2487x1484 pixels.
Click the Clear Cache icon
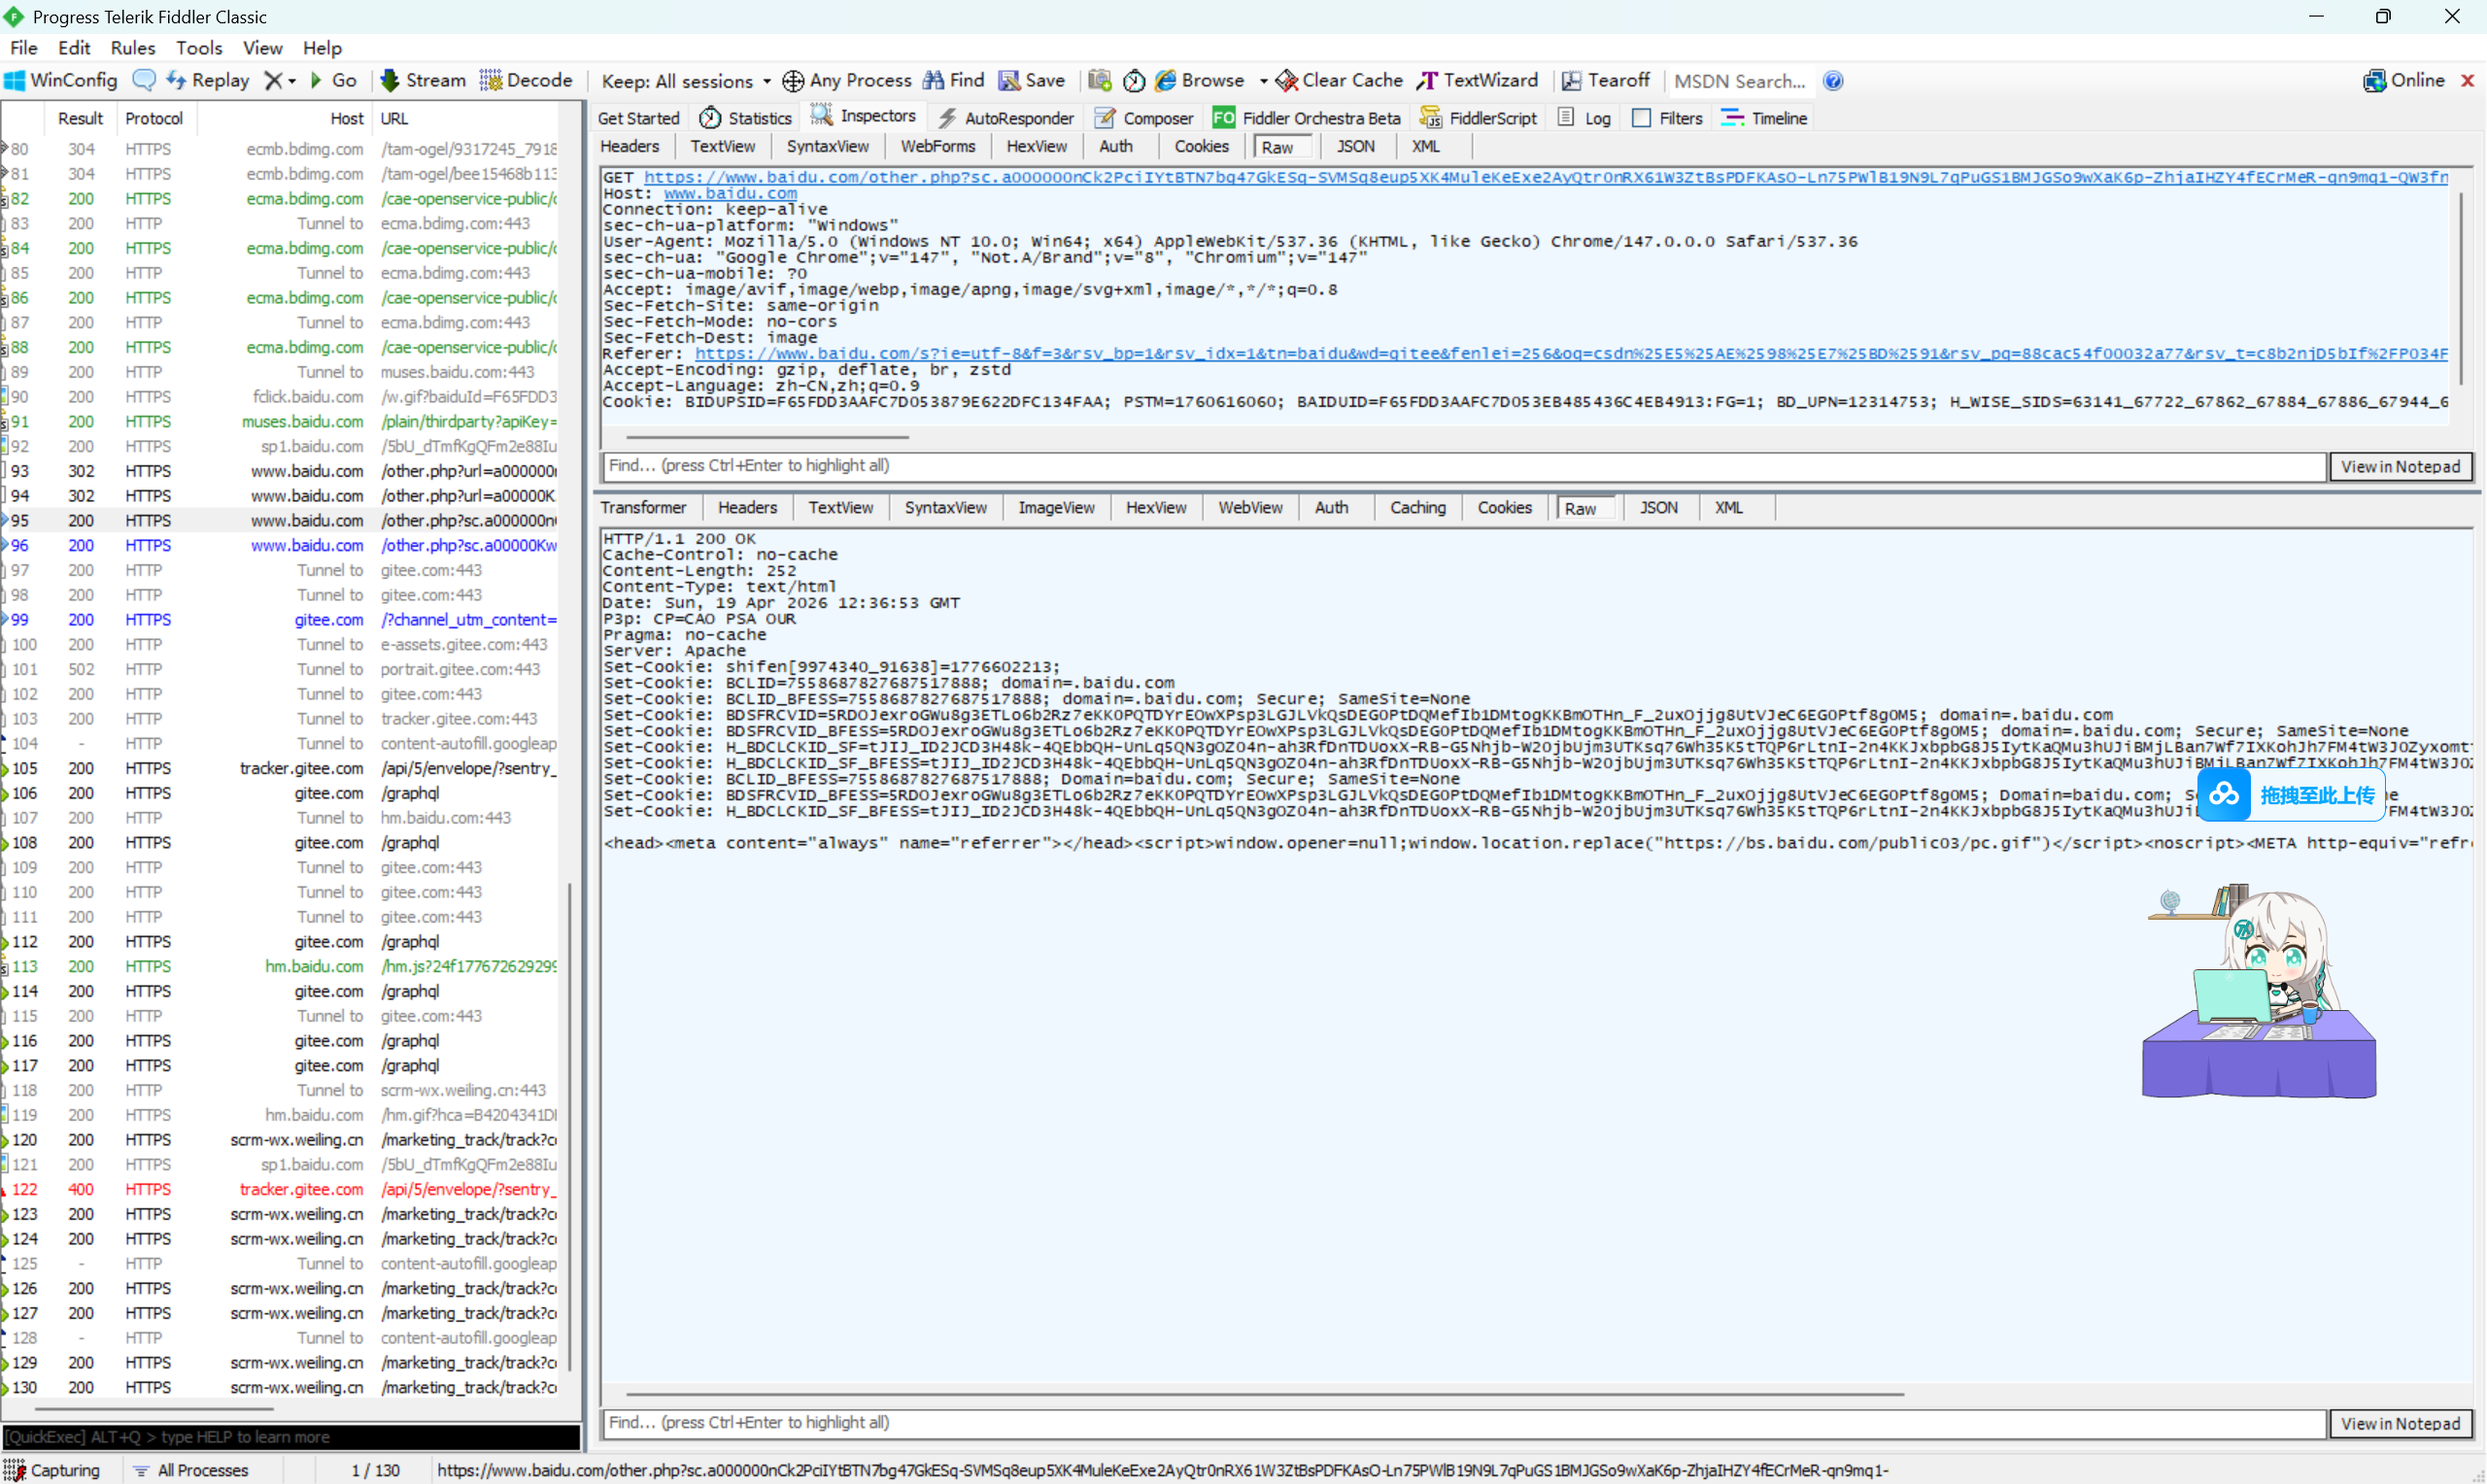pyautogui.click(x=1287, y=80)
